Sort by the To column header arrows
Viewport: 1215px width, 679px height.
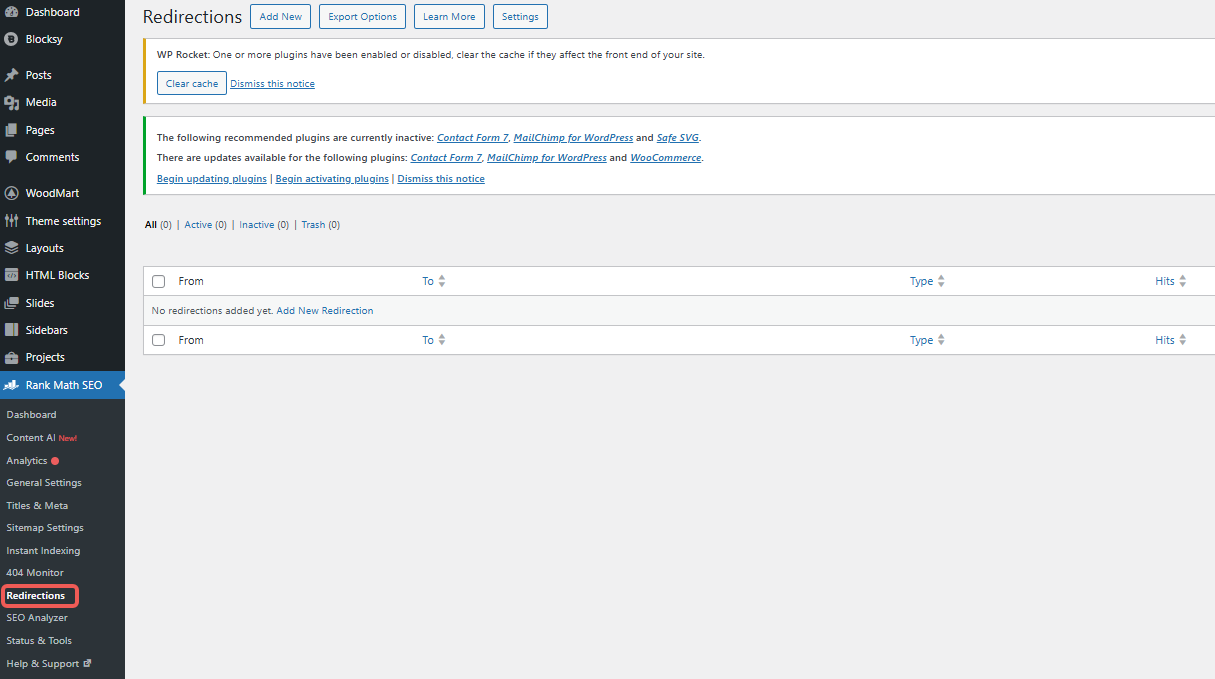[x=441, y=282]
